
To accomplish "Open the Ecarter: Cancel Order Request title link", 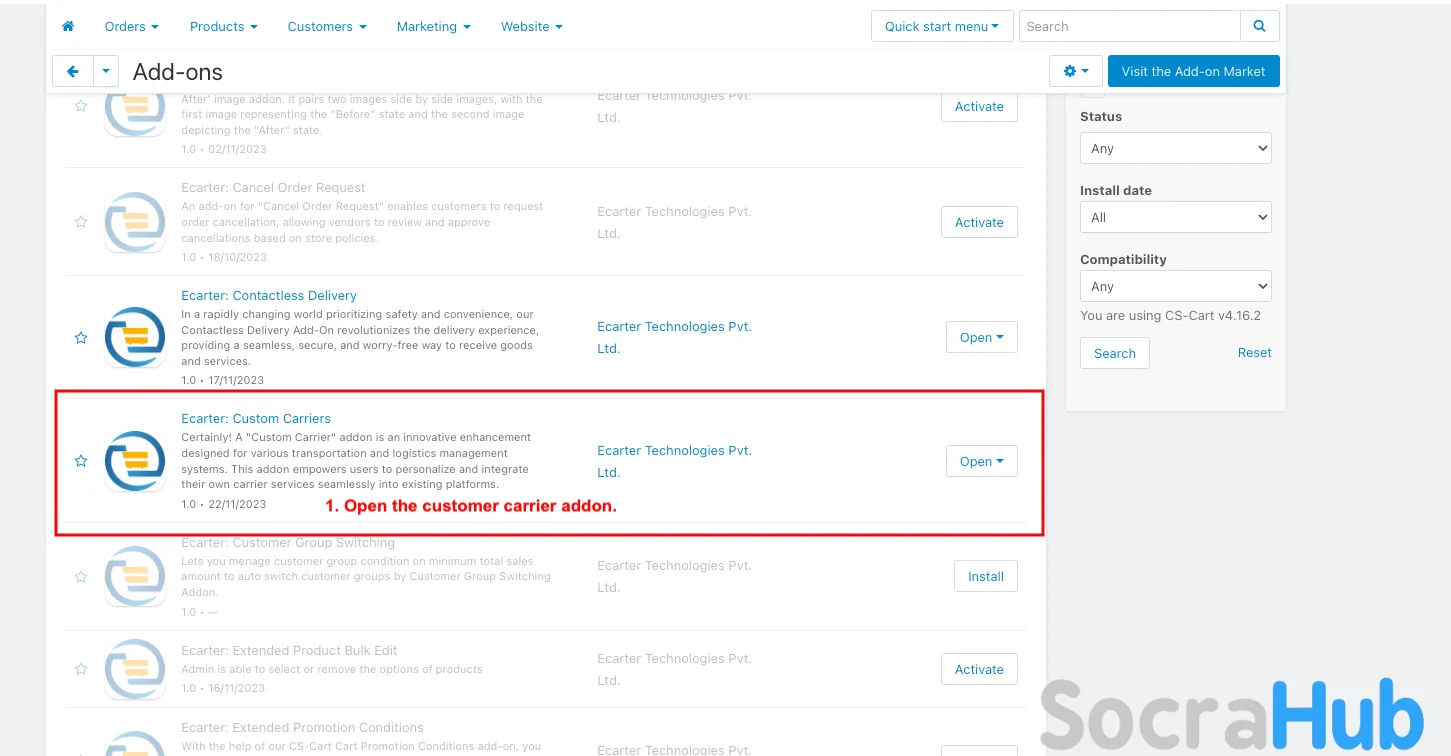I will (273, 187).
